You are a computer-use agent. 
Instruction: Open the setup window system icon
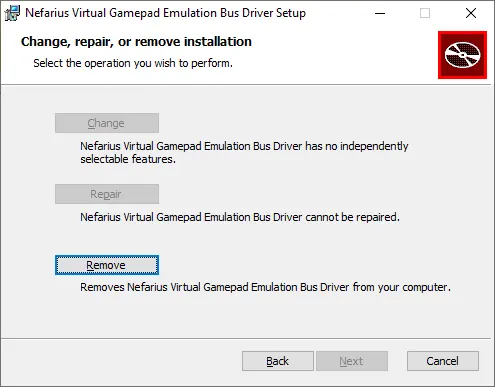click(x=12, y=13)
